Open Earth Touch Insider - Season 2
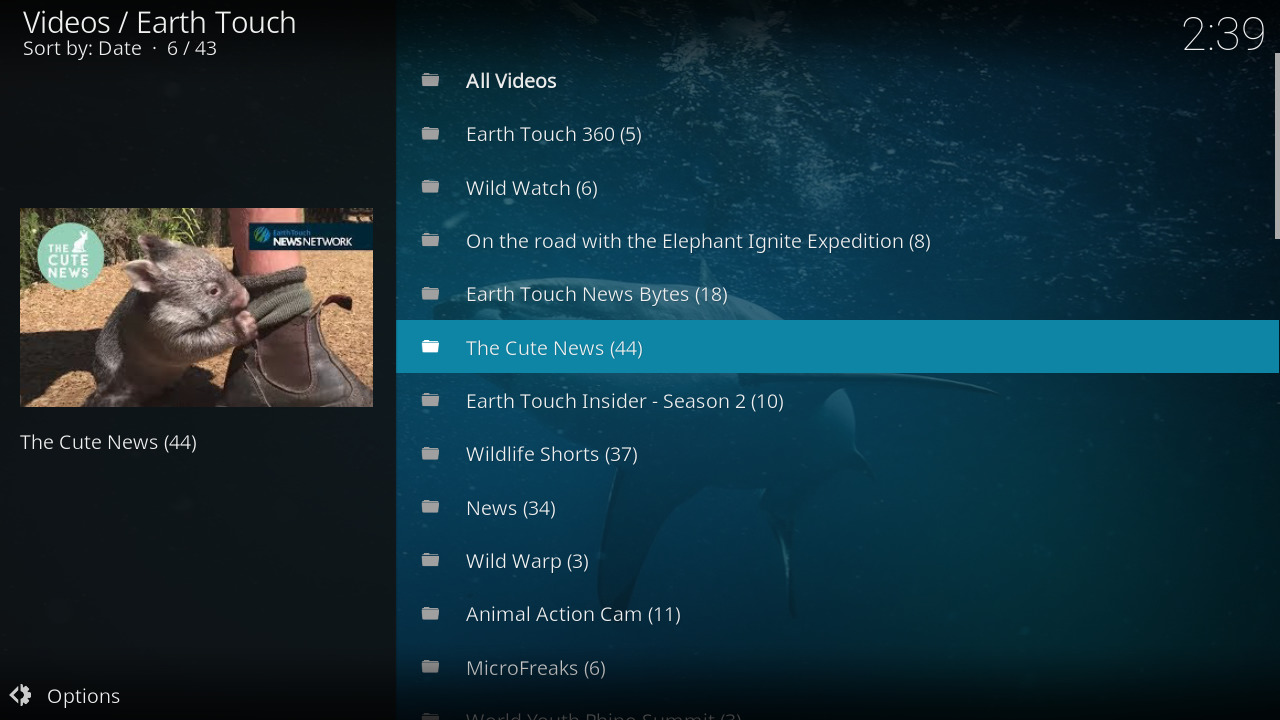Viewport: 1280px width, 720px height. pyautogui.click(x=624, y=401)
